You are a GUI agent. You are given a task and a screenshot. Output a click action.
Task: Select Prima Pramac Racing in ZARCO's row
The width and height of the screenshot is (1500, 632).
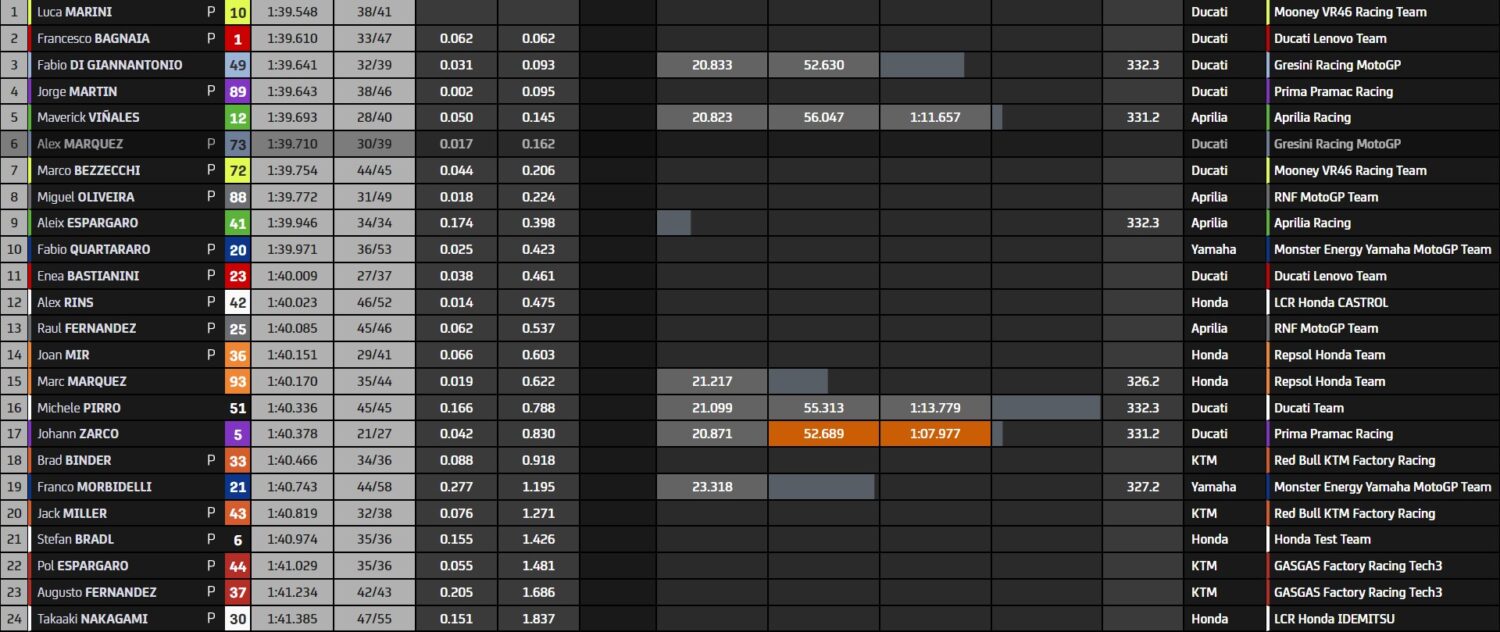(x=1333, y=434)
